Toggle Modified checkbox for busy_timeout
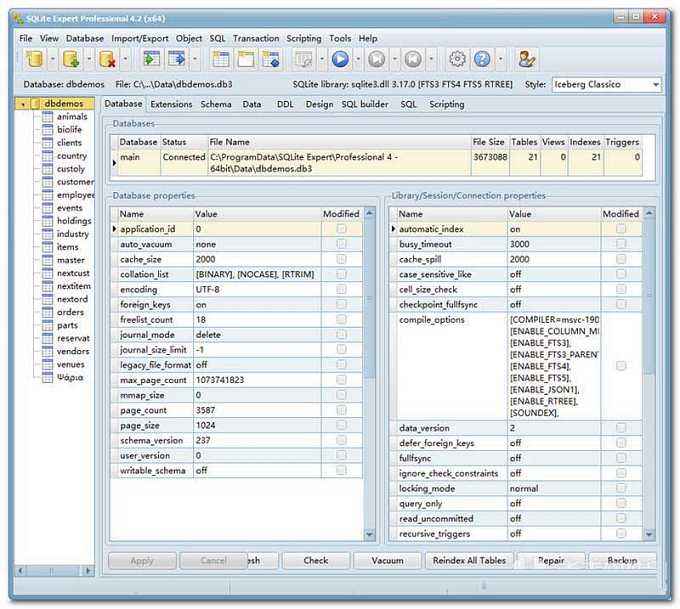Screen dimensions: 680x609 (x=621, y=244)
